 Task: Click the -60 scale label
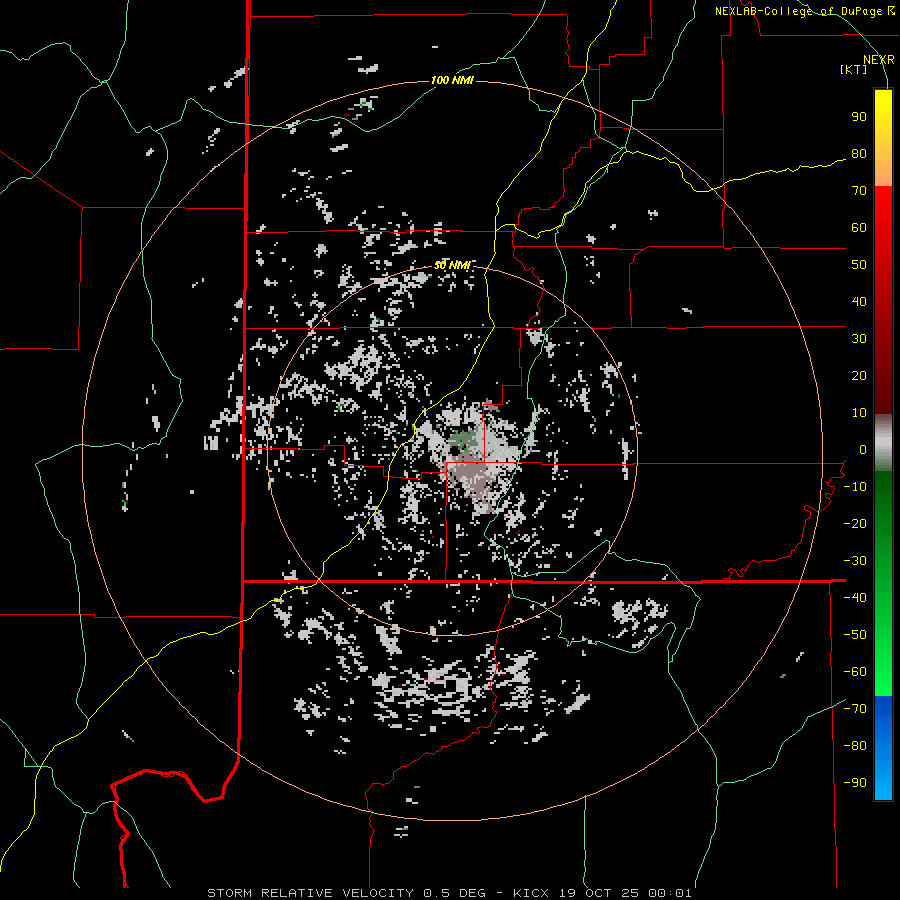(855, 672)
